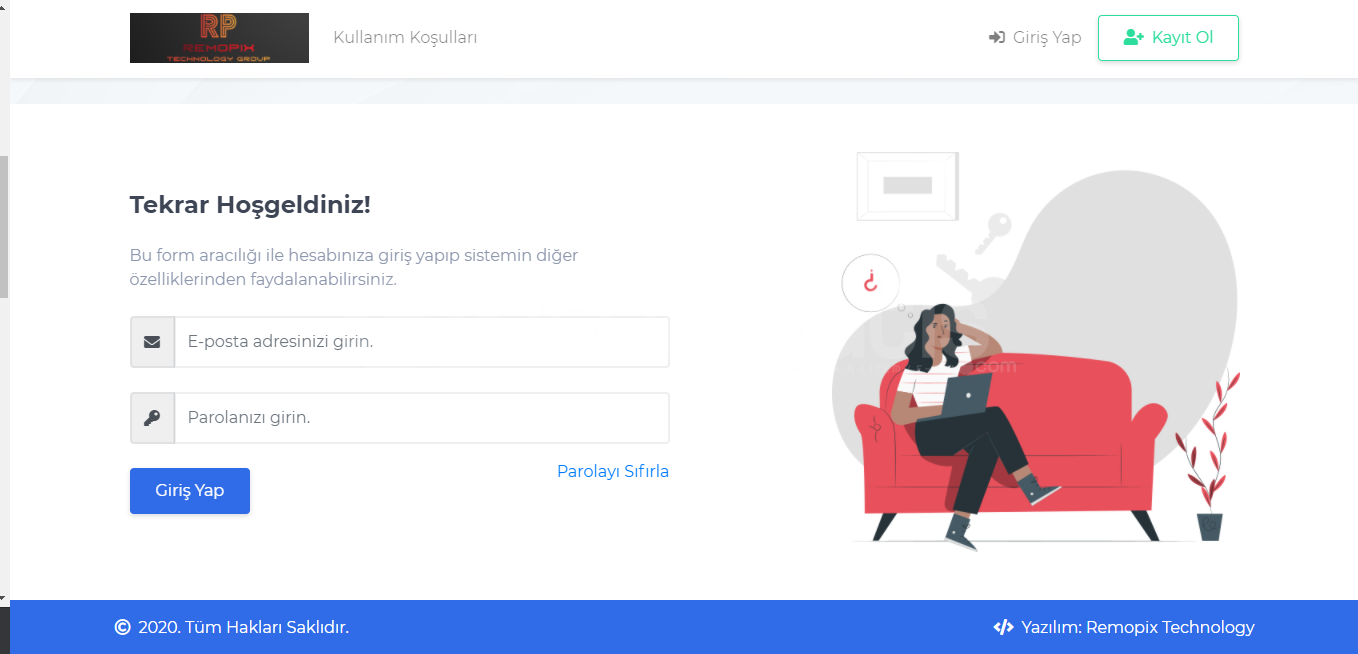Viewport: 1358px width, 654px height.
Task: Click the code brackets icon in footer
Action: [1003, 628]
